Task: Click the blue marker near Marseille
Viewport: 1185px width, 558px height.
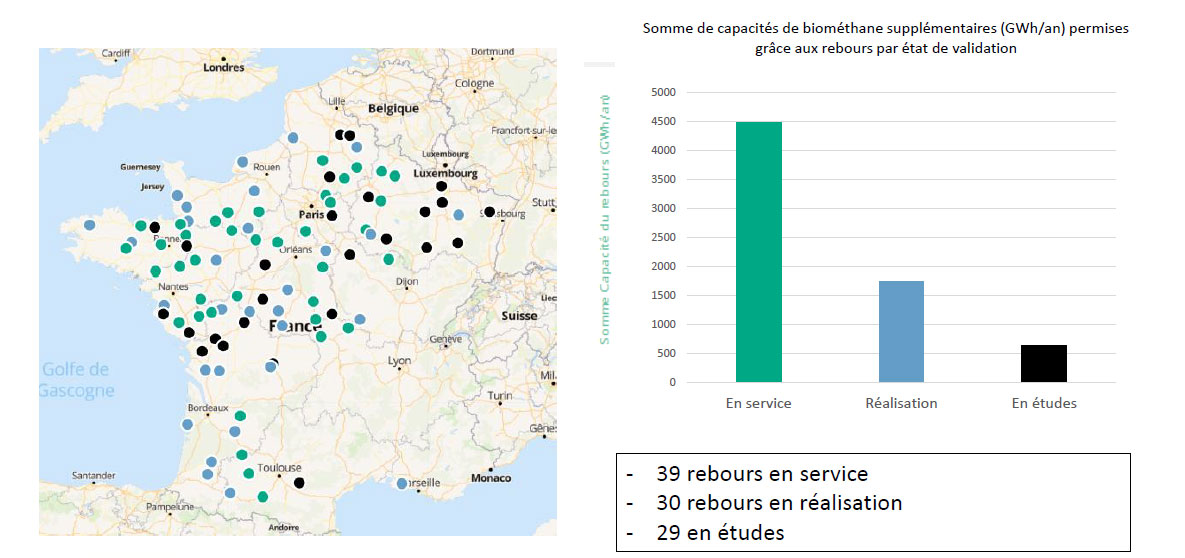Action: 402,484
